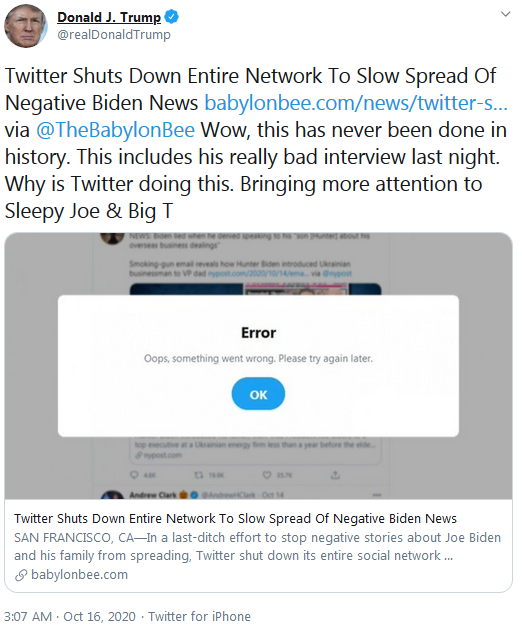Open the babylonbee.com card domain link
The image size is (522, 631).
pos(79,575)
